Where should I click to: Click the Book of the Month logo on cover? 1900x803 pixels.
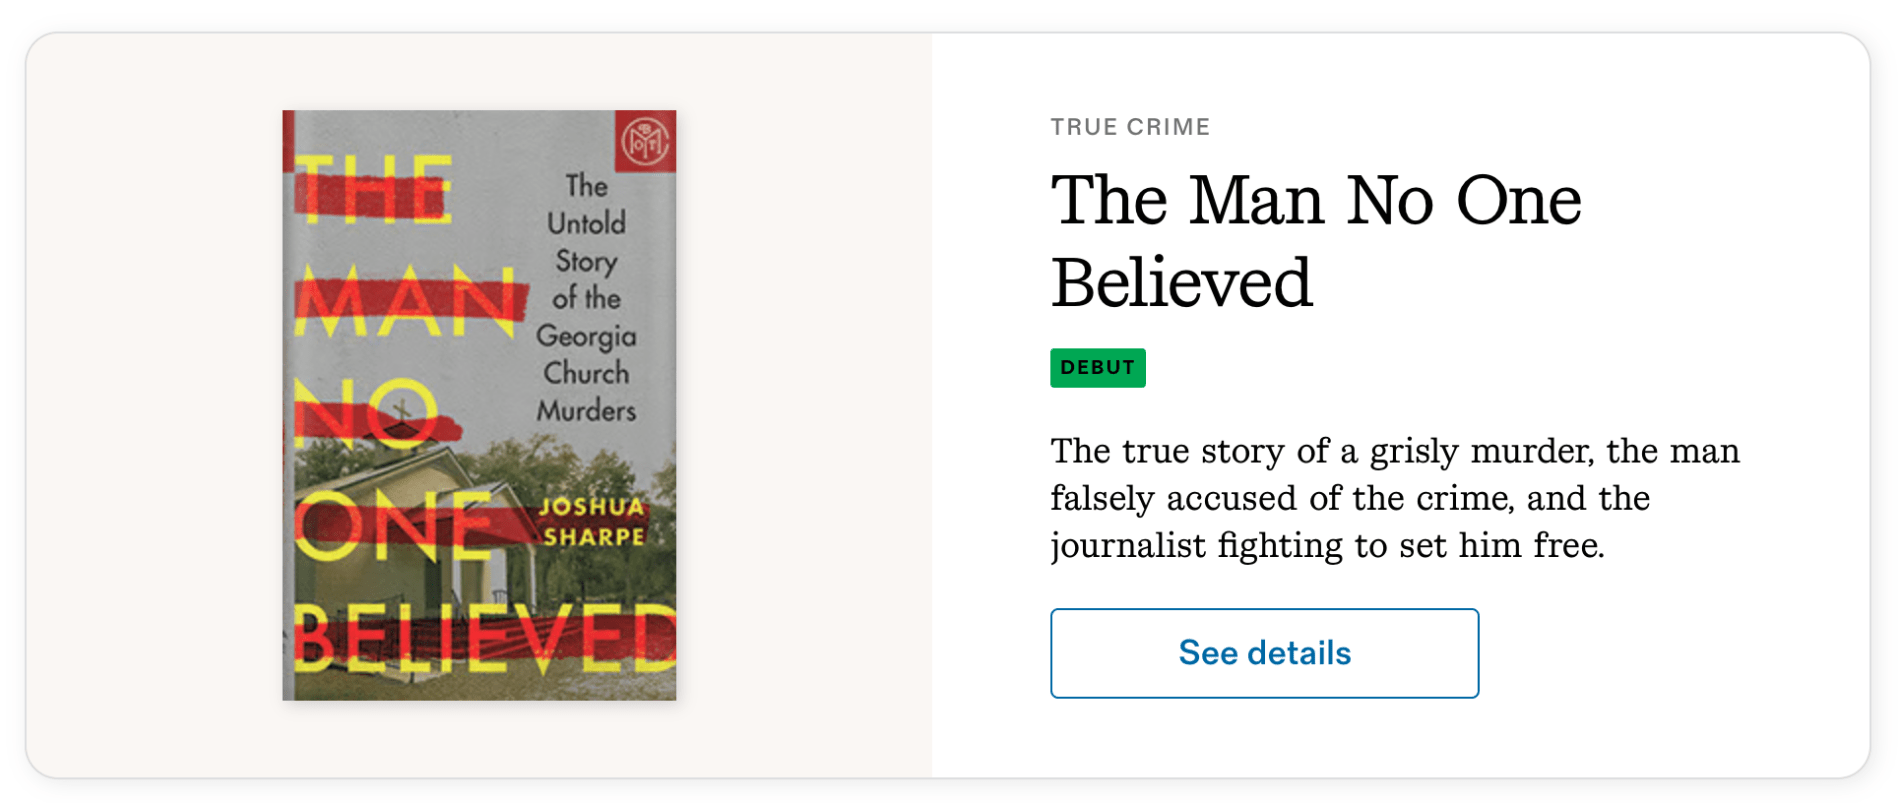coord(645,141)
